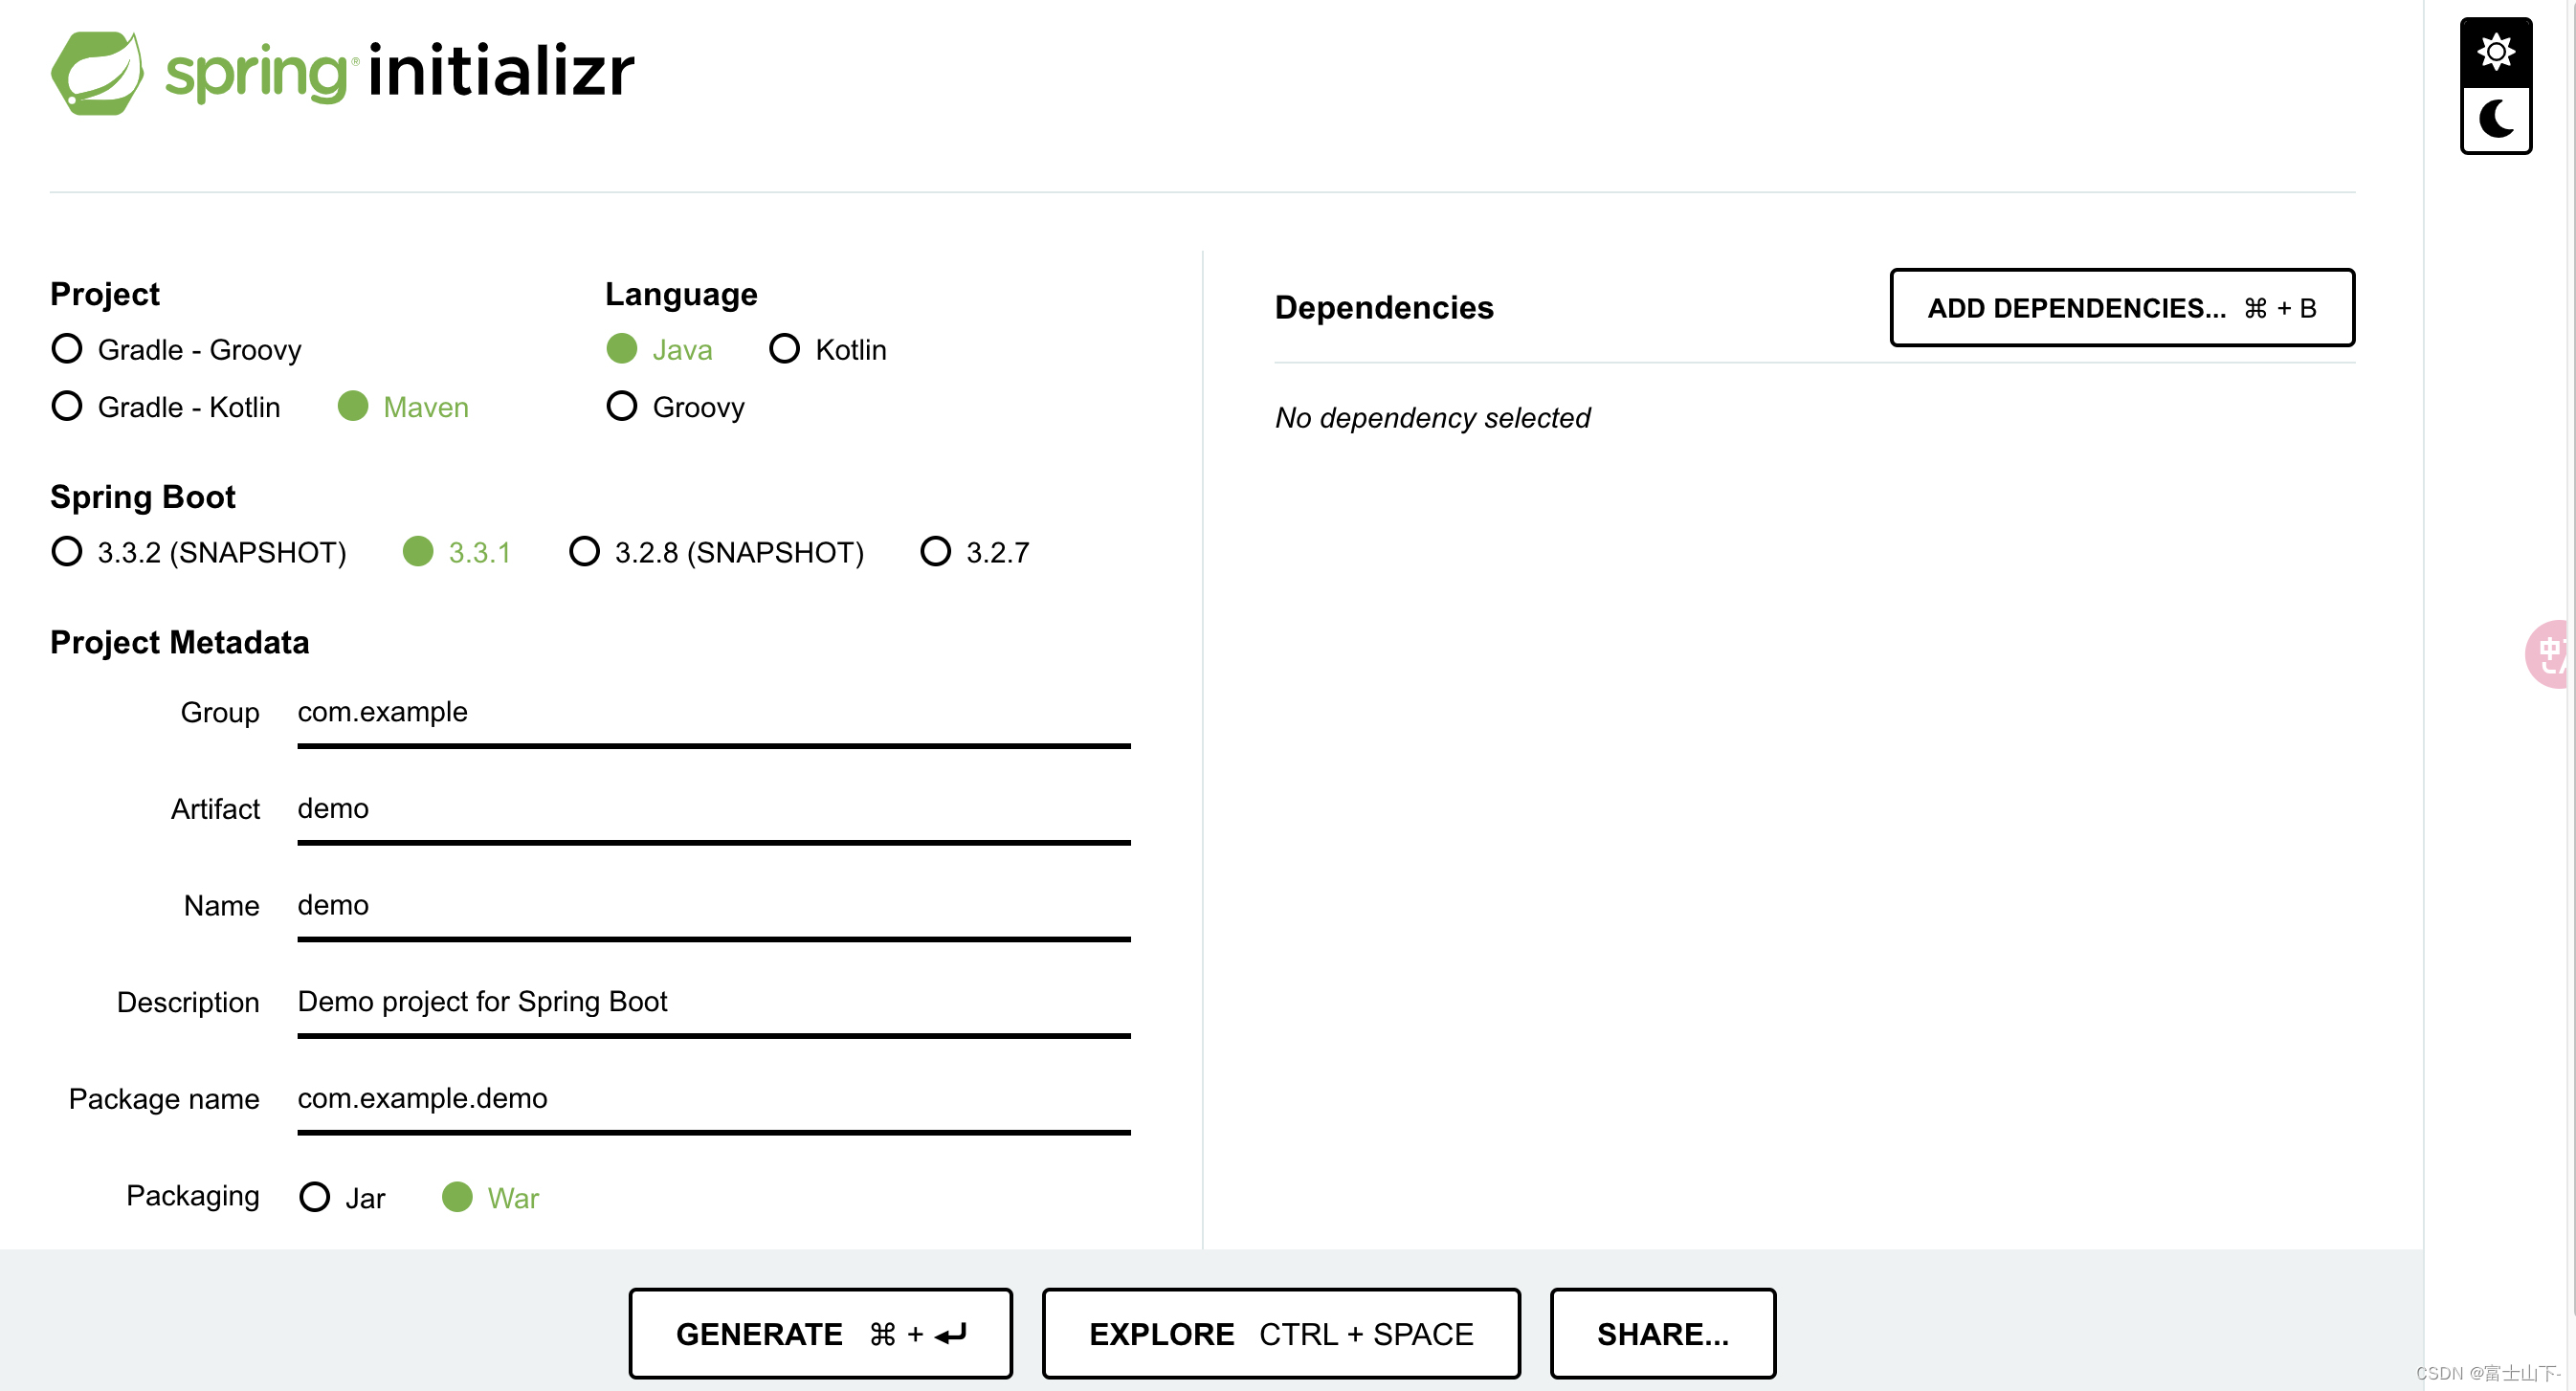Screen dimensions: 2576x1391
Task: Click the Spring Initializr logo
Action: [x=342, y=72]
